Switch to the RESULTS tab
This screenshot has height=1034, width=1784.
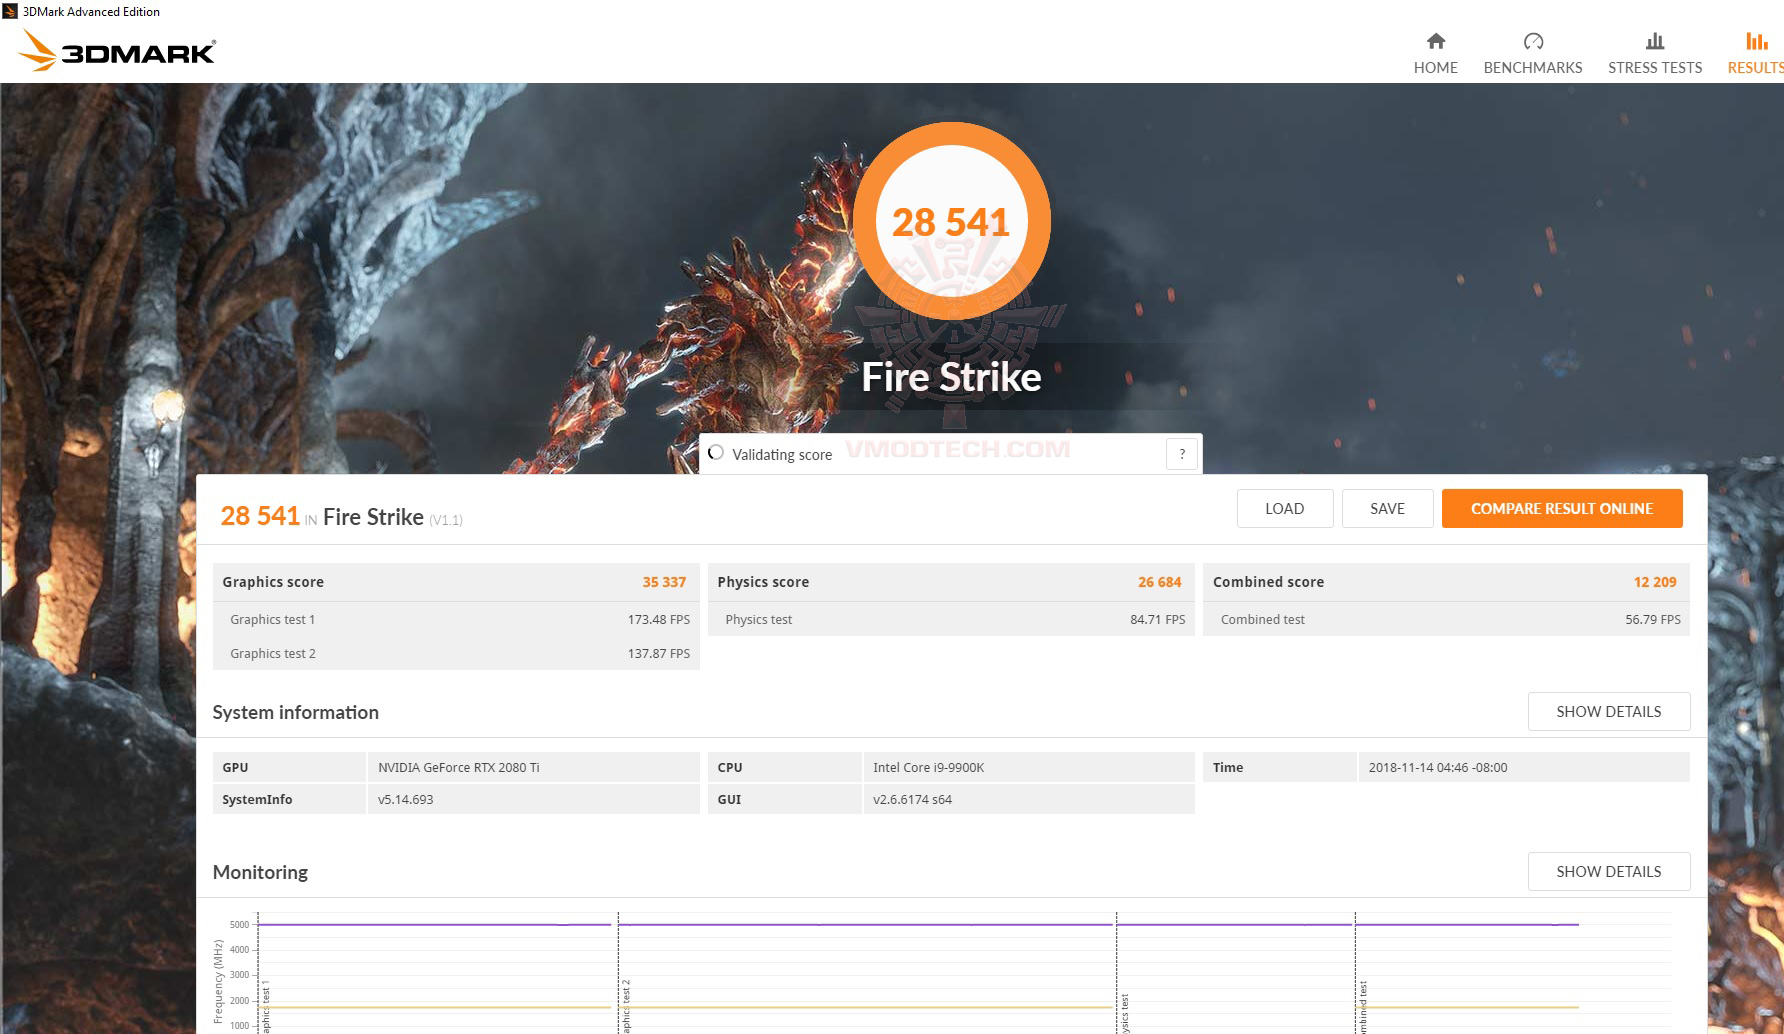pyautogui.click(x=1754, y=67)
